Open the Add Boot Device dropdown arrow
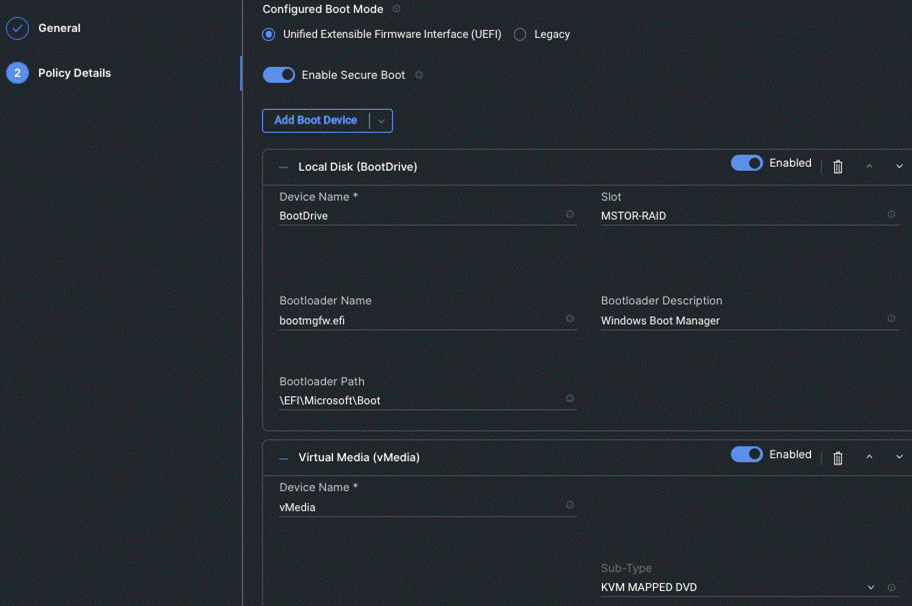 click(x=380, y=120)
